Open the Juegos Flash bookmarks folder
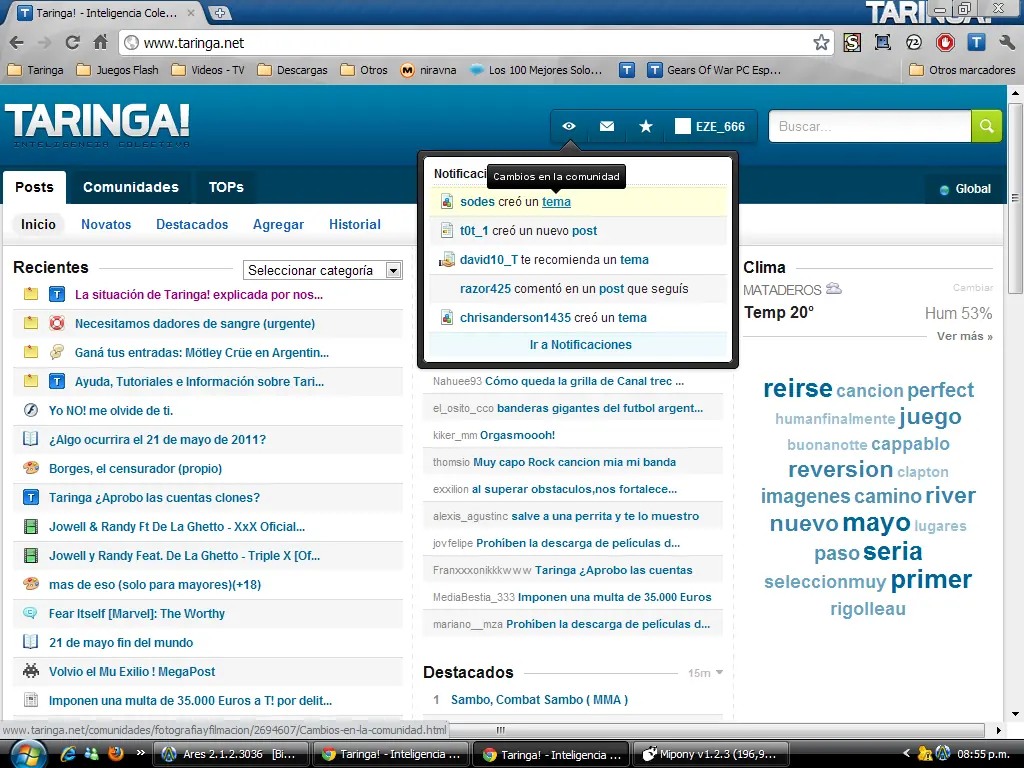The width and height of the screenshot is (1024, 768). click(x=118, y=70)
